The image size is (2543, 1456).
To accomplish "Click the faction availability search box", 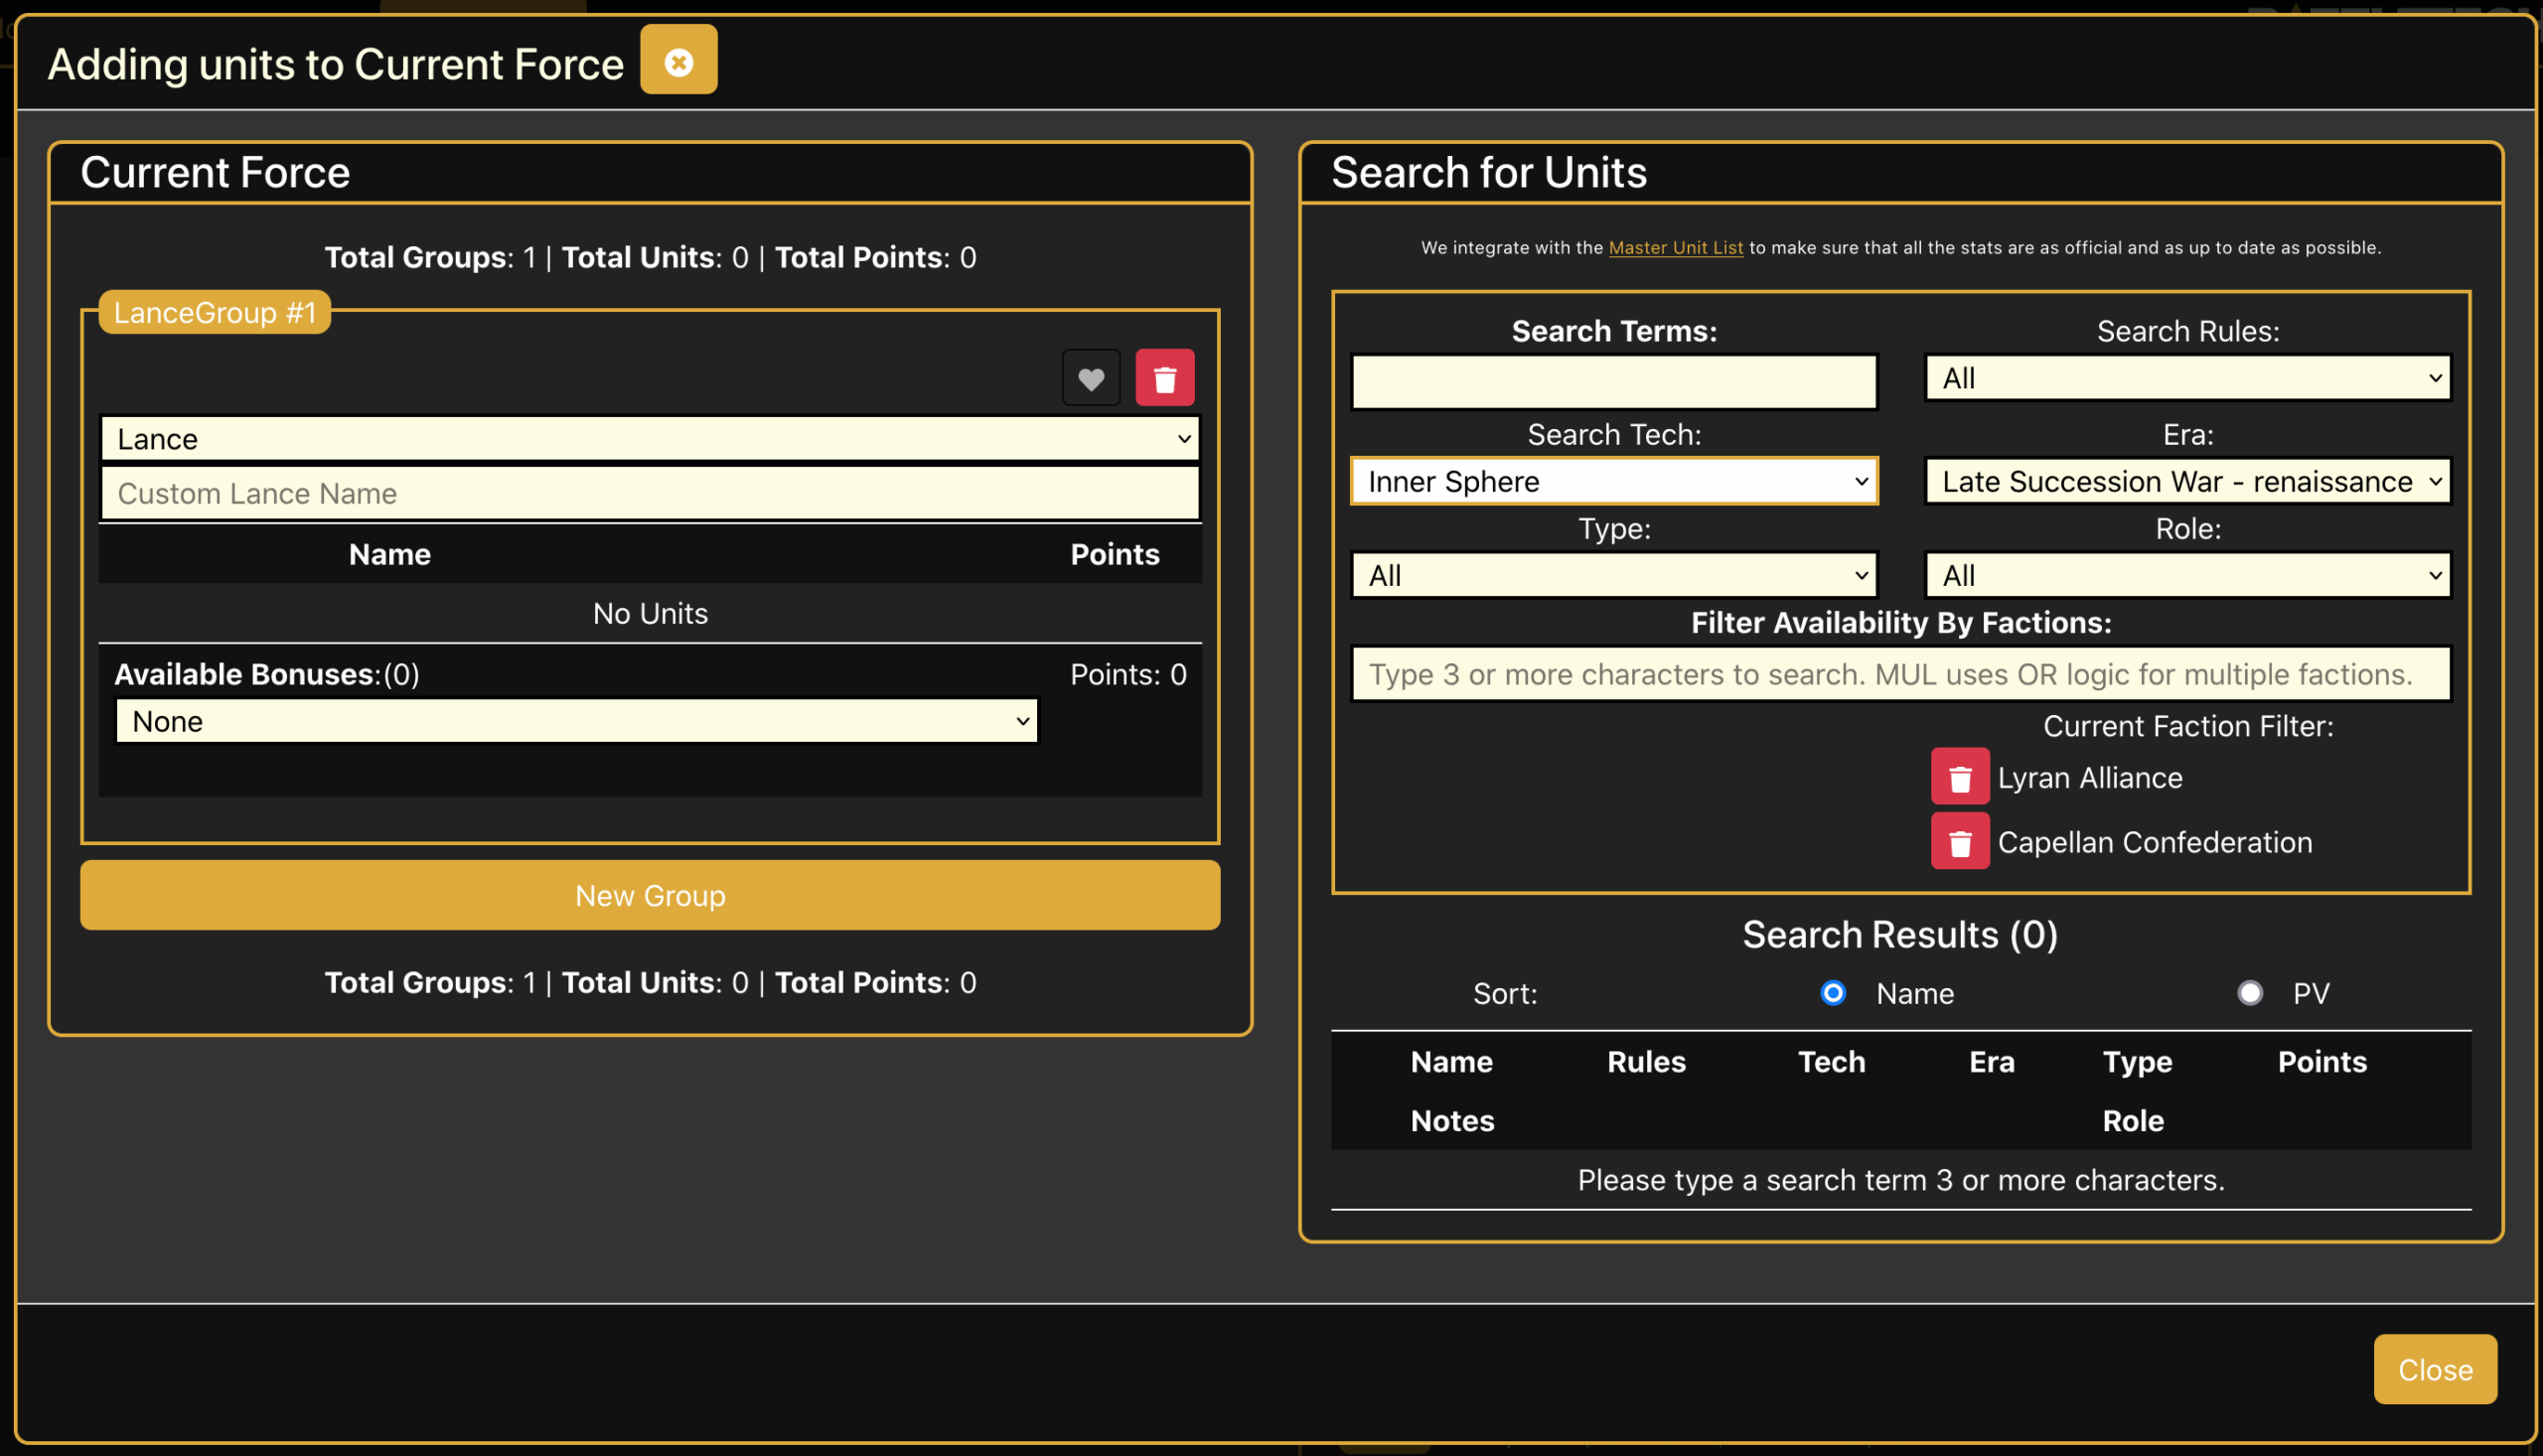I will point(1900,675).
